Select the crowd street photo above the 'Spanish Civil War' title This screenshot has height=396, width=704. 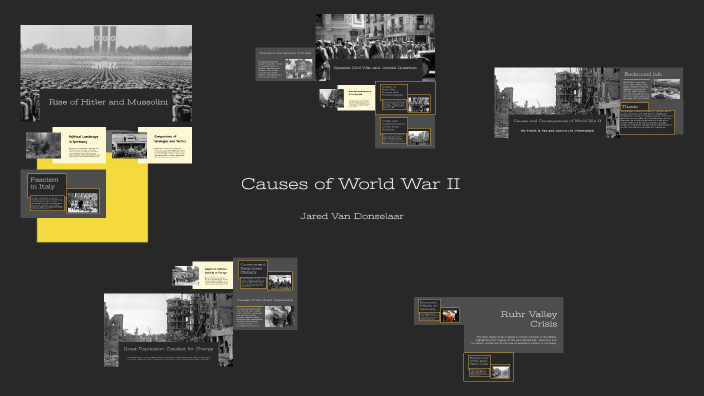coord(375,37)
